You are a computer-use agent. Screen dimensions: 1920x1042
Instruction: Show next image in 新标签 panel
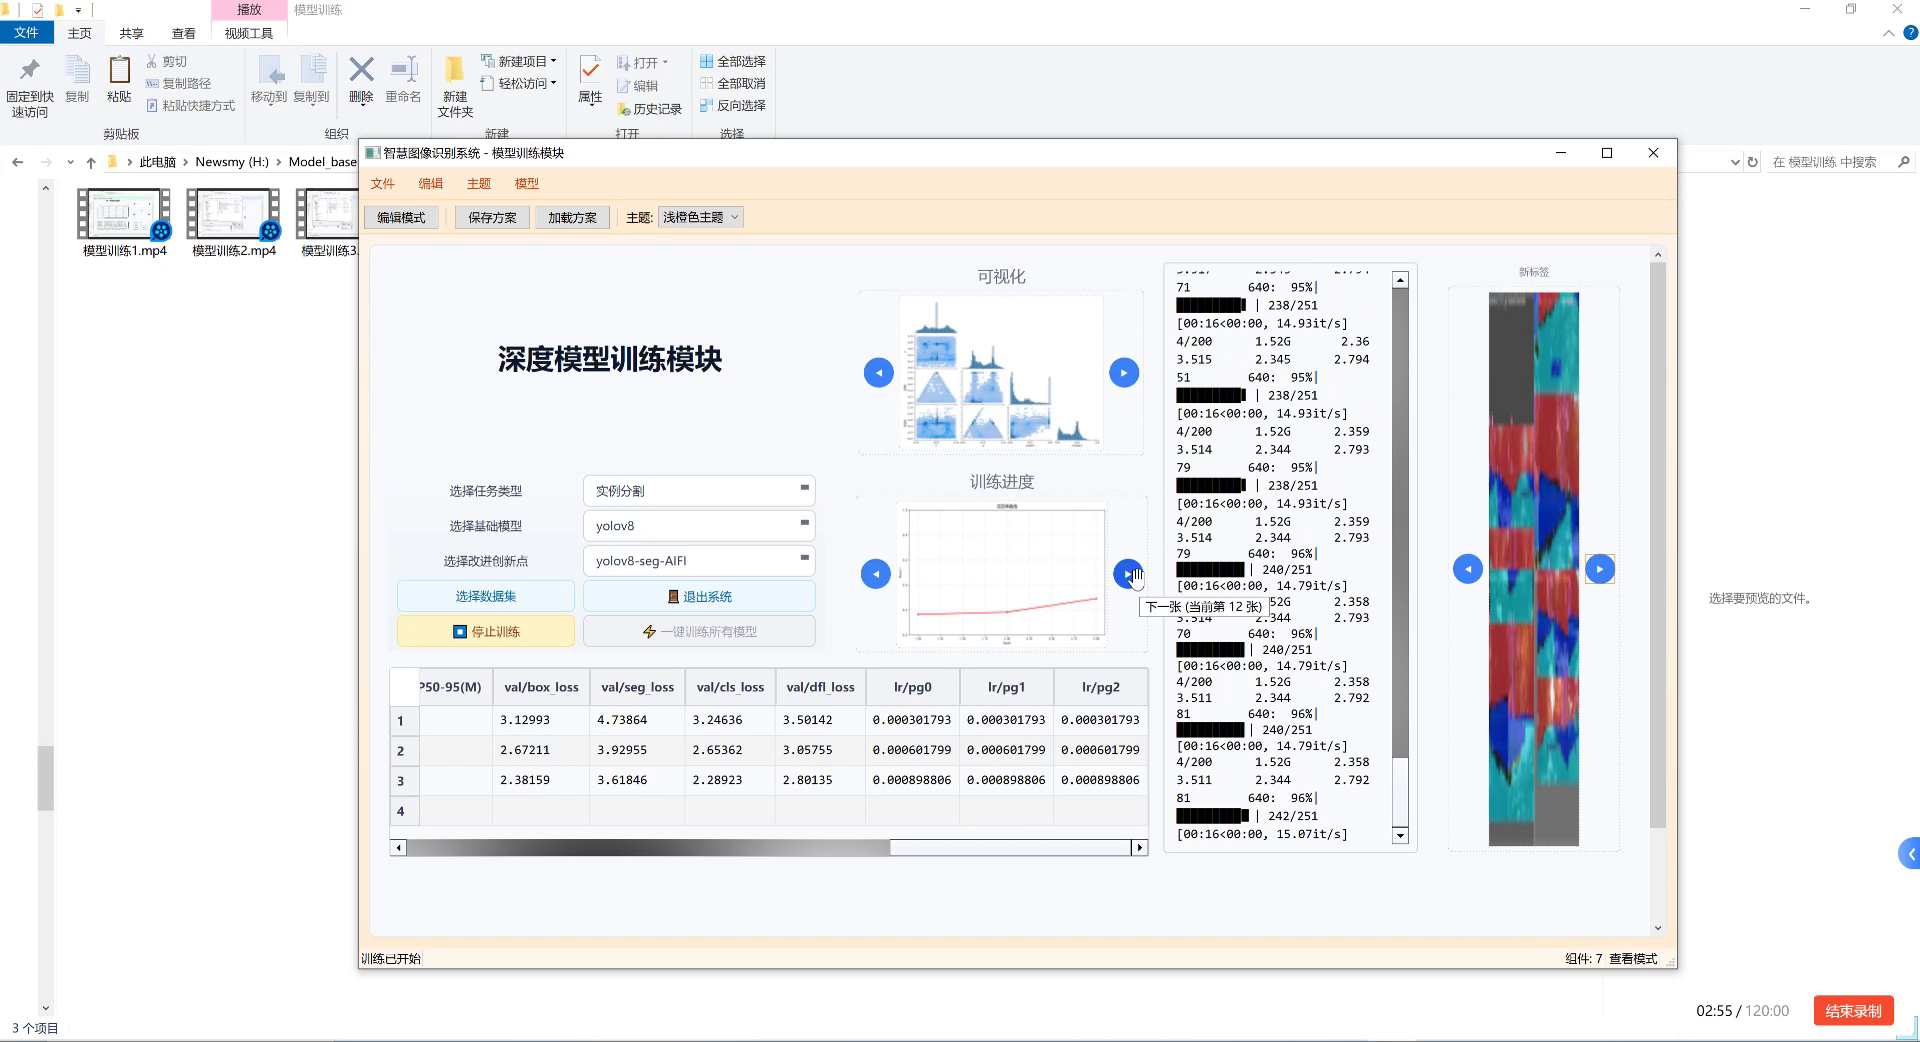coord(1600,569)
